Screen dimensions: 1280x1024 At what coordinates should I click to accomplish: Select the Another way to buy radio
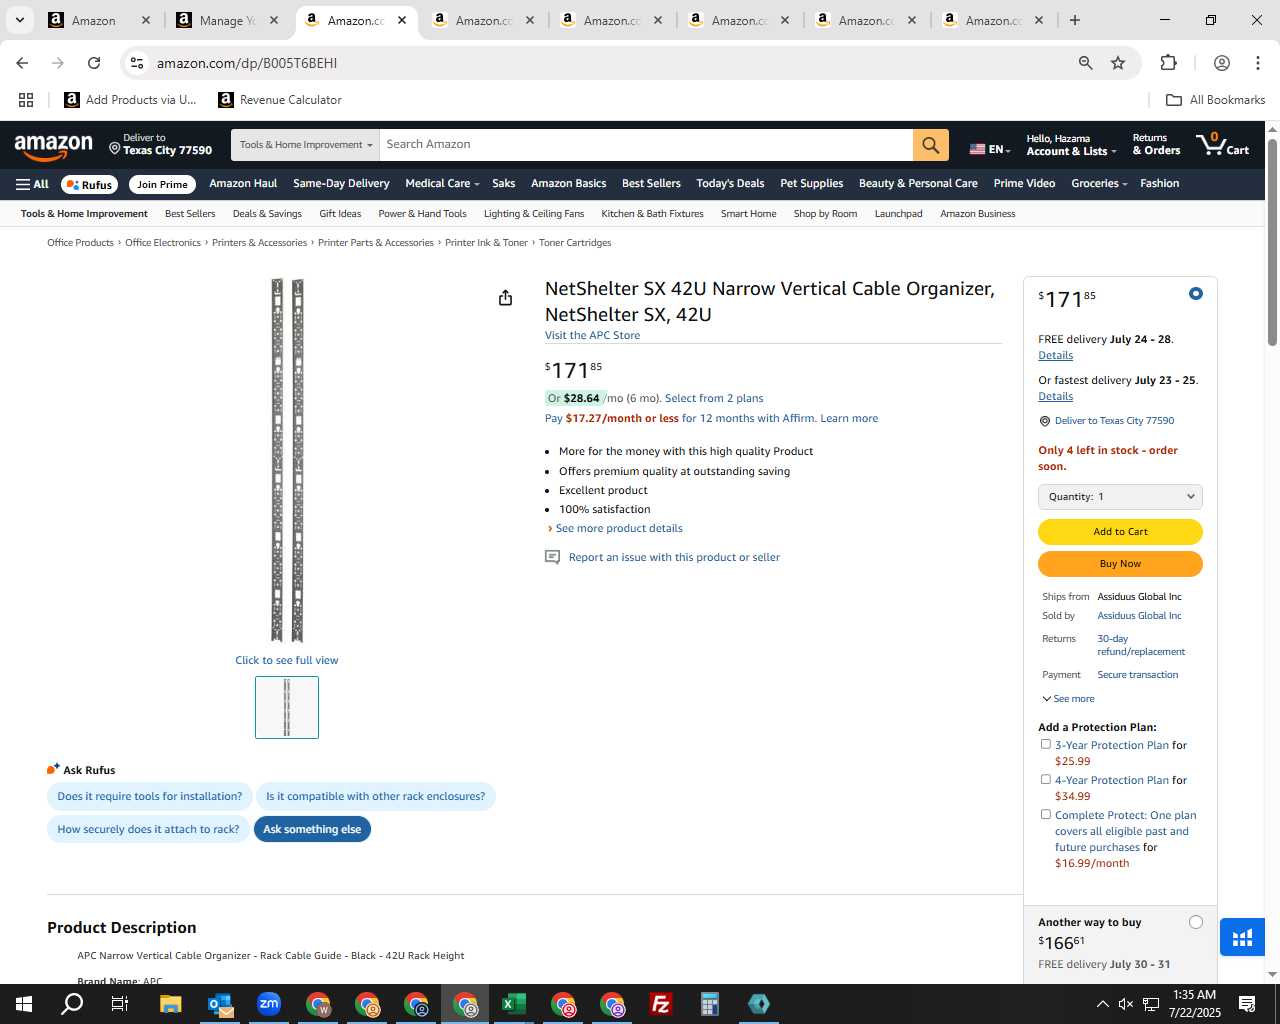(x=1195, y=922)
